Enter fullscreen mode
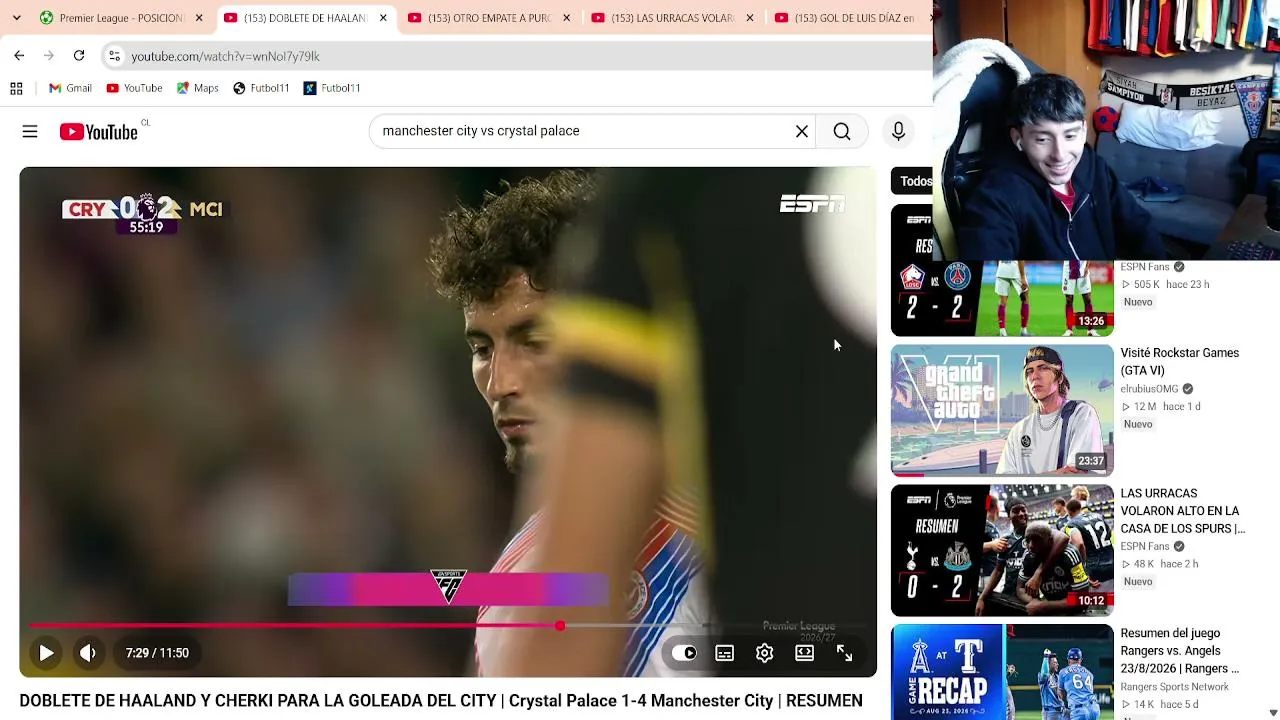This screenshot has height=720, width=1280. coord(844,653)
